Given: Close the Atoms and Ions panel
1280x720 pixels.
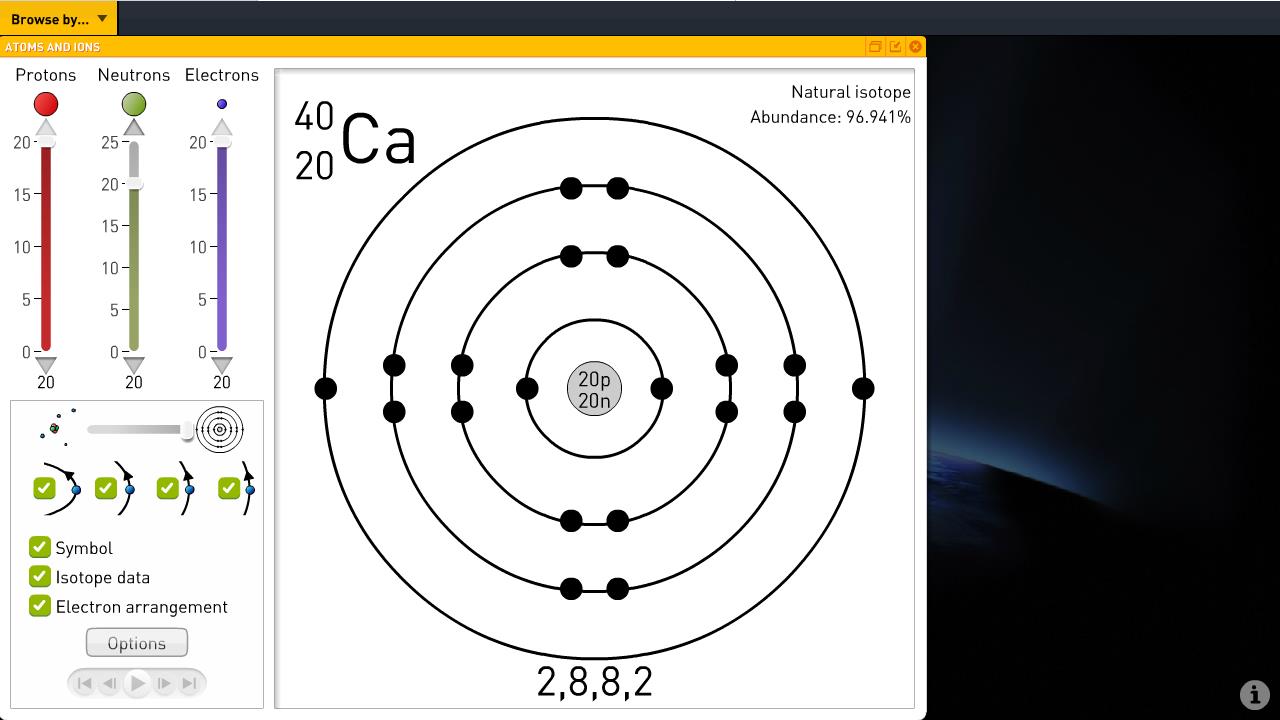Looking at the screenshot, I should [x=915, y=47].
